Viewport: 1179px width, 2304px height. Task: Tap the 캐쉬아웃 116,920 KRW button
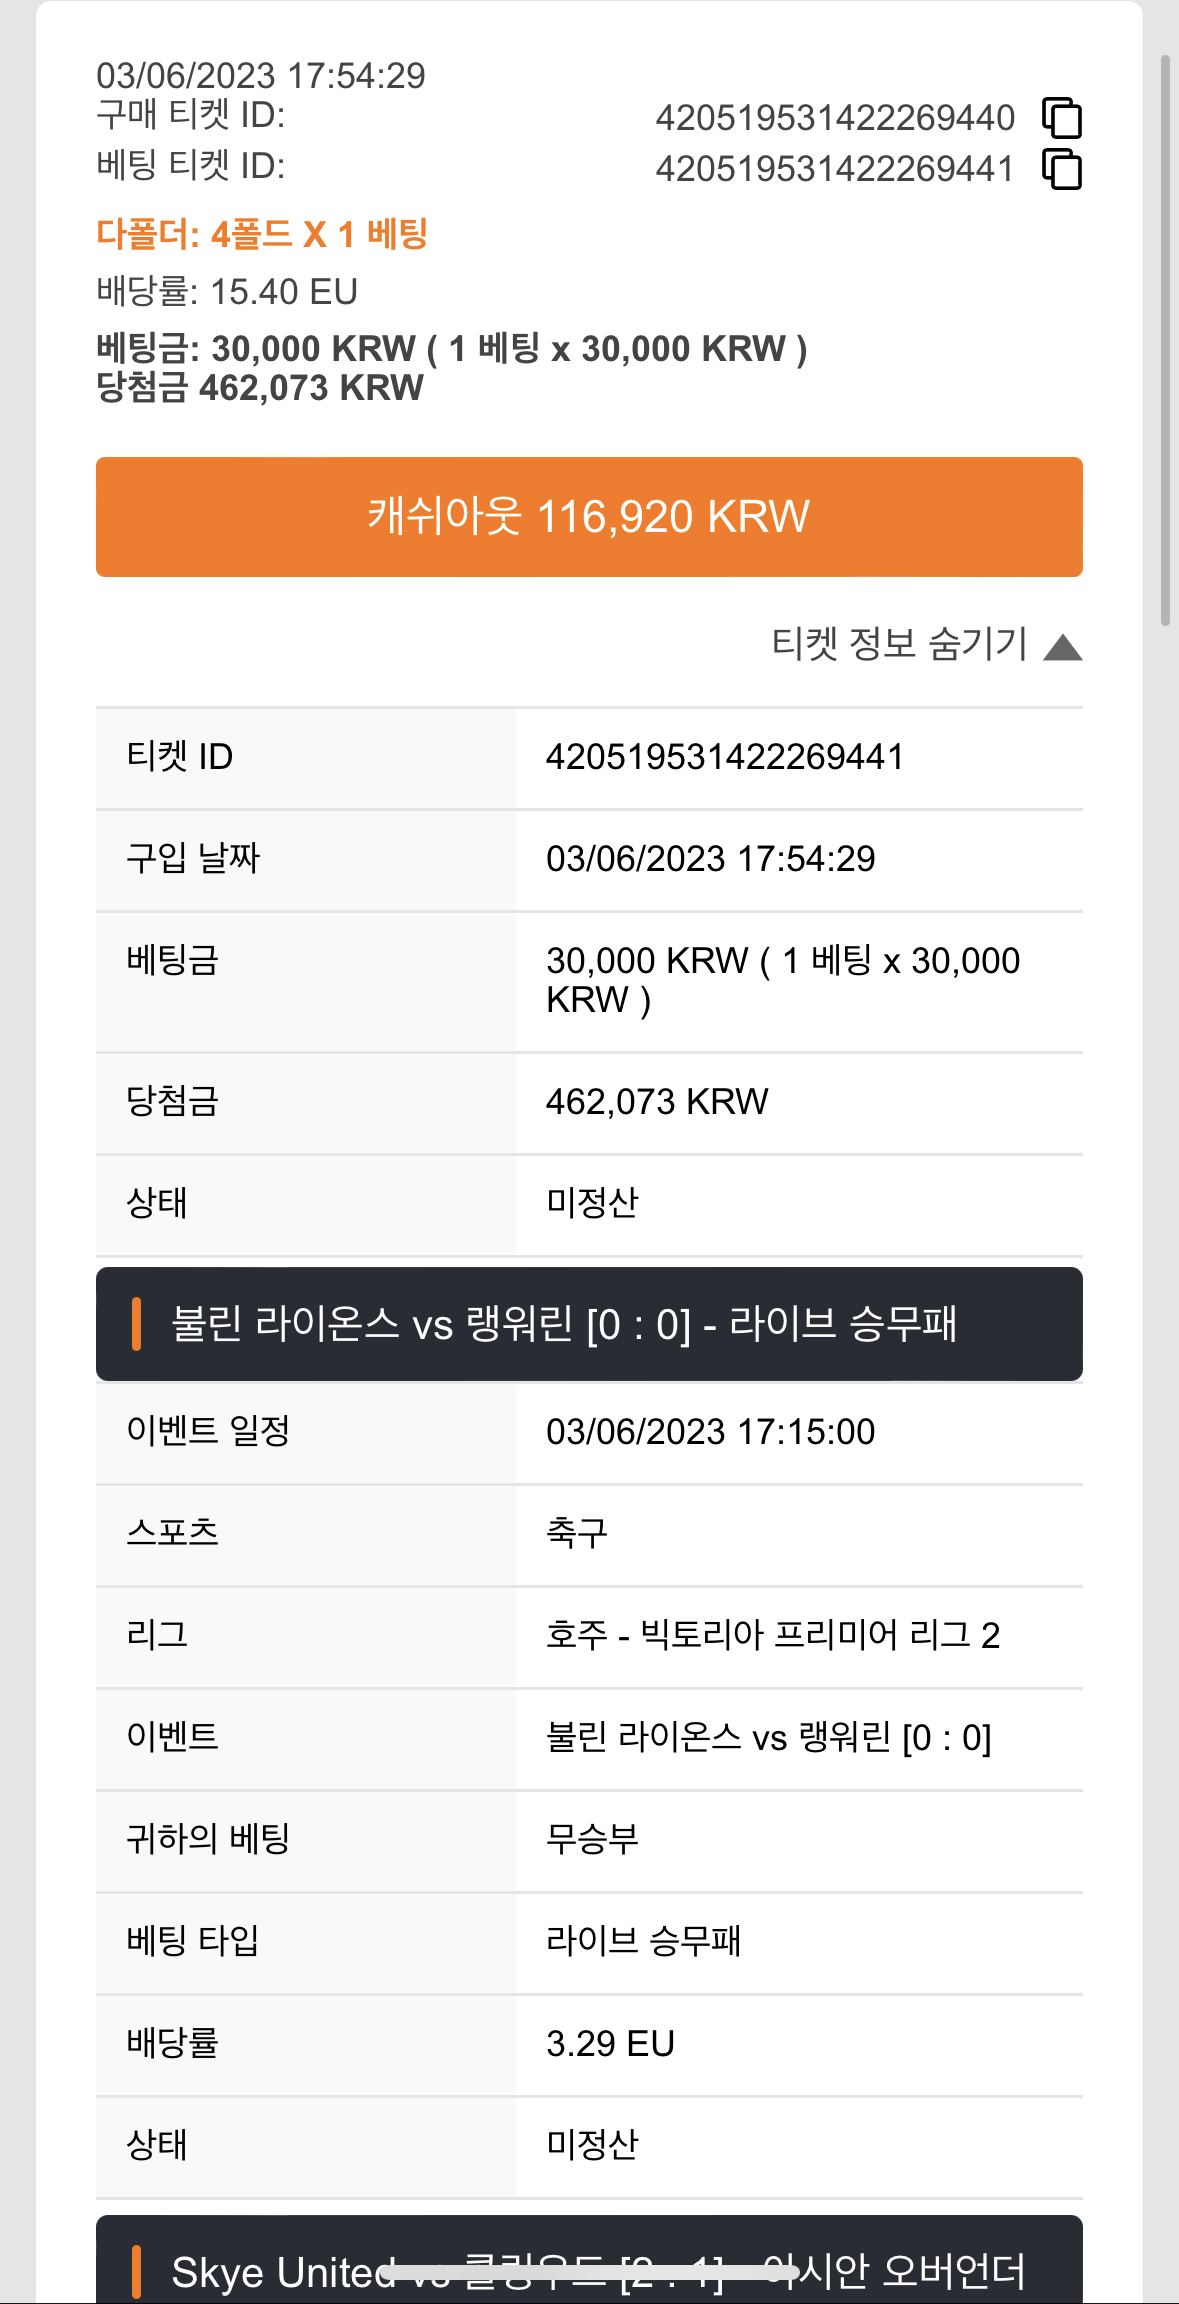(589, 517)
